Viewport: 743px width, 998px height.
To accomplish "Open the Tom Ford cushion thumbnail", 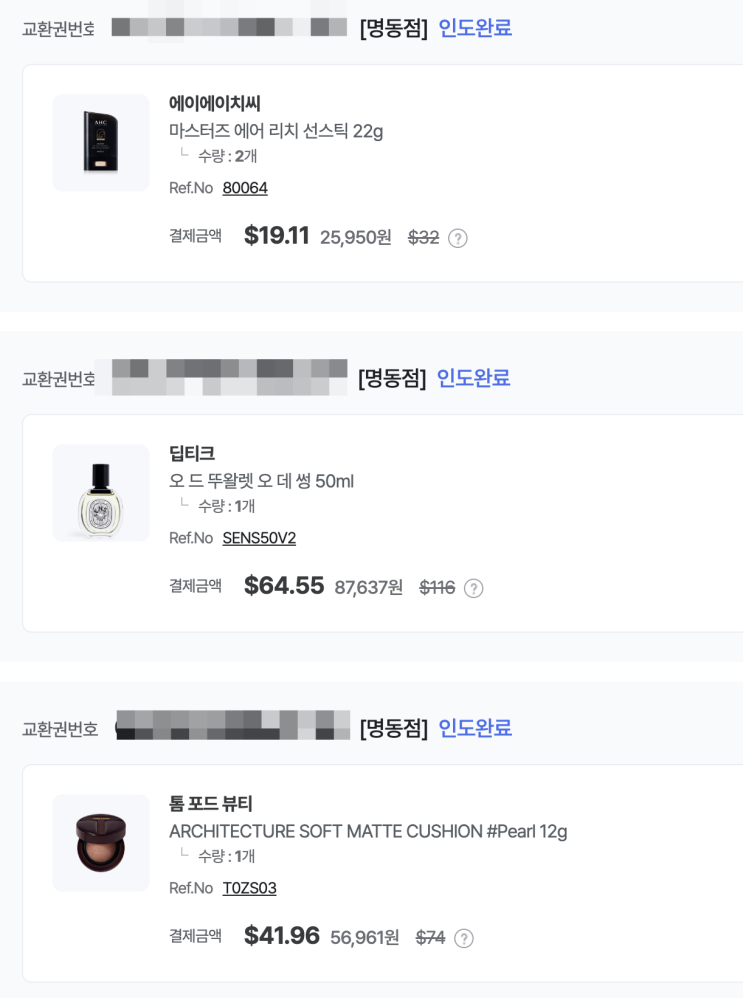I will (x=101, y=843).
